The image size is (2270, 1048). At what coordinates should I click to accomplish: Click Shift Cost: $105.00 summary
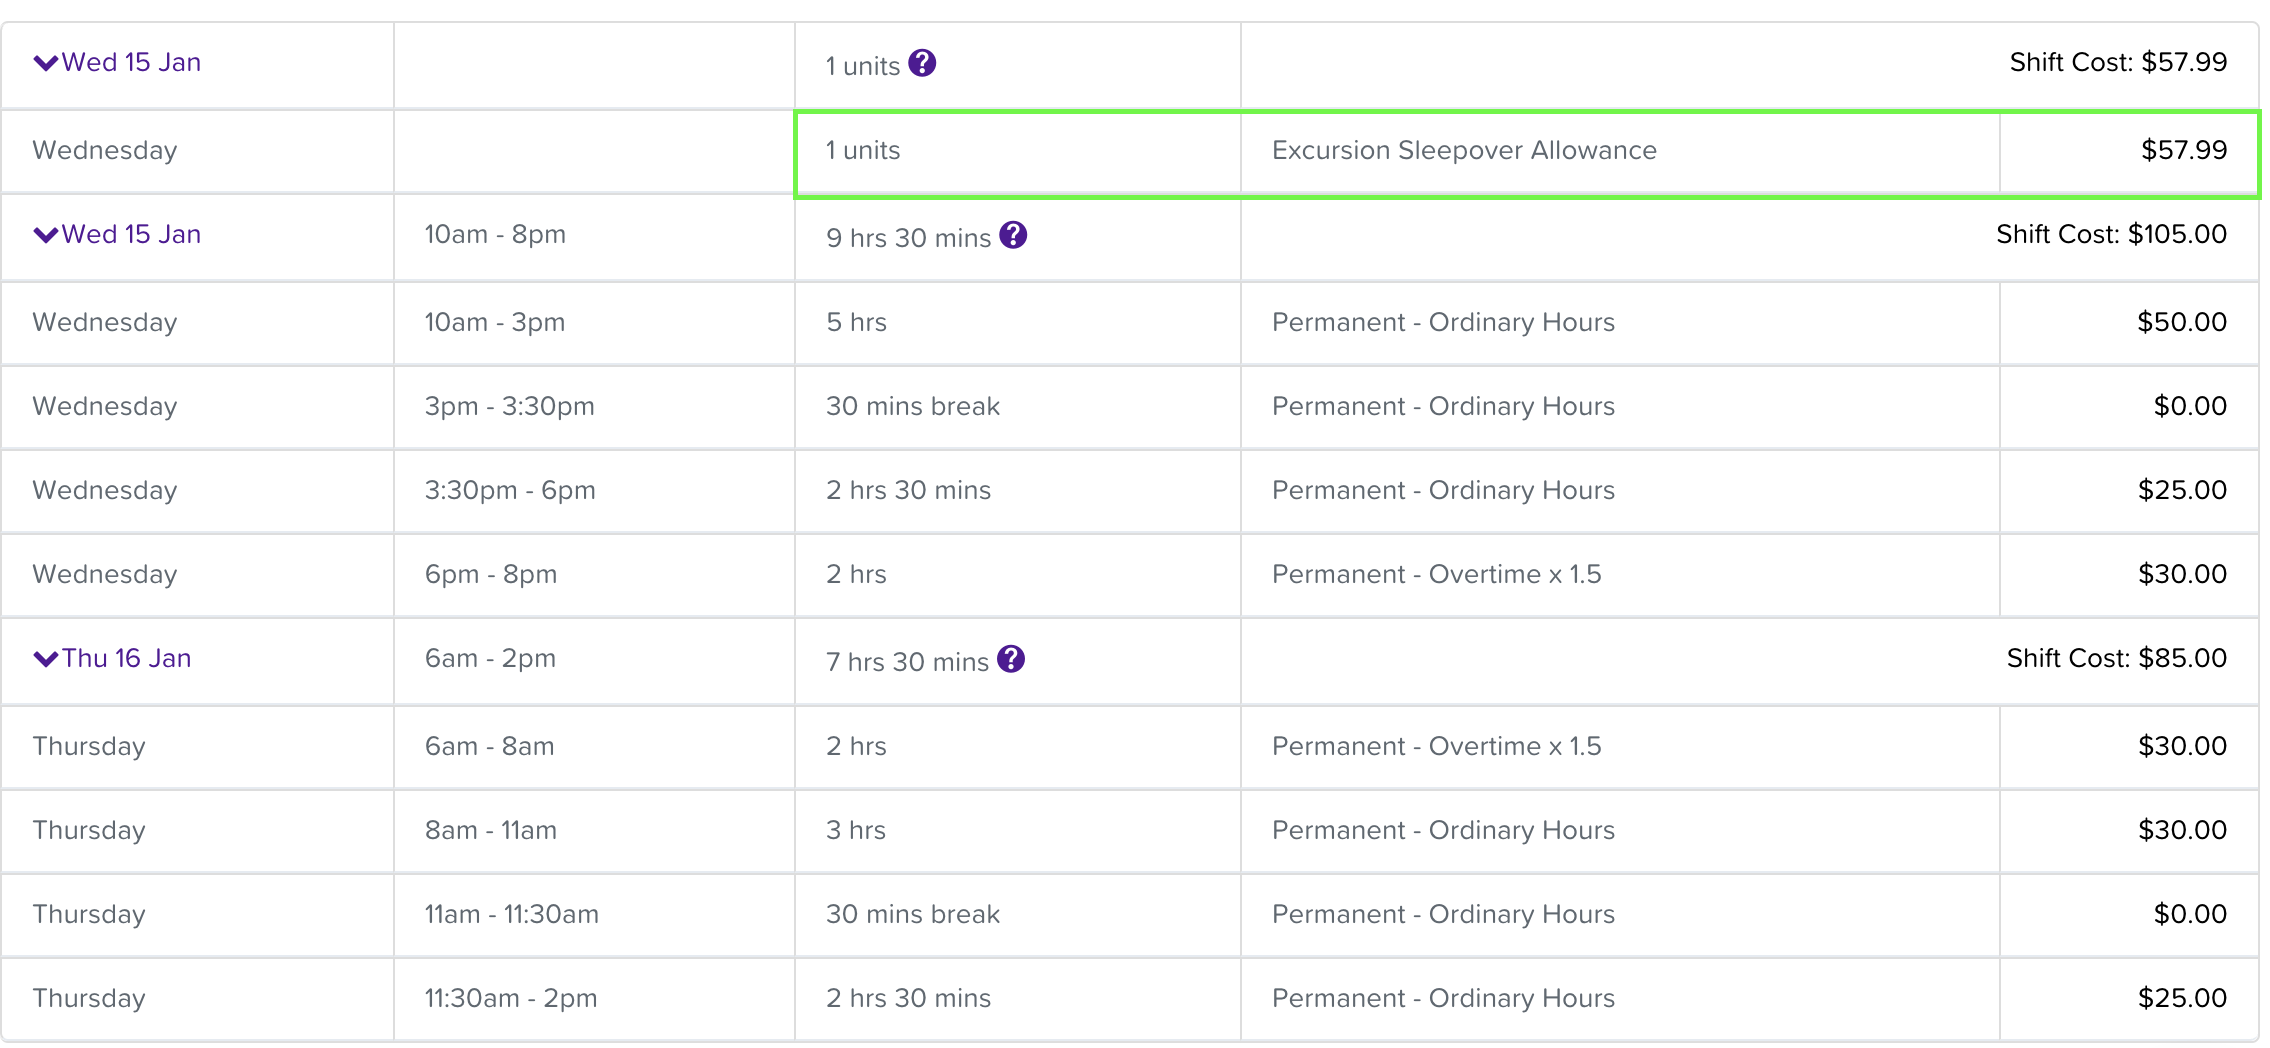[2111, 234]
